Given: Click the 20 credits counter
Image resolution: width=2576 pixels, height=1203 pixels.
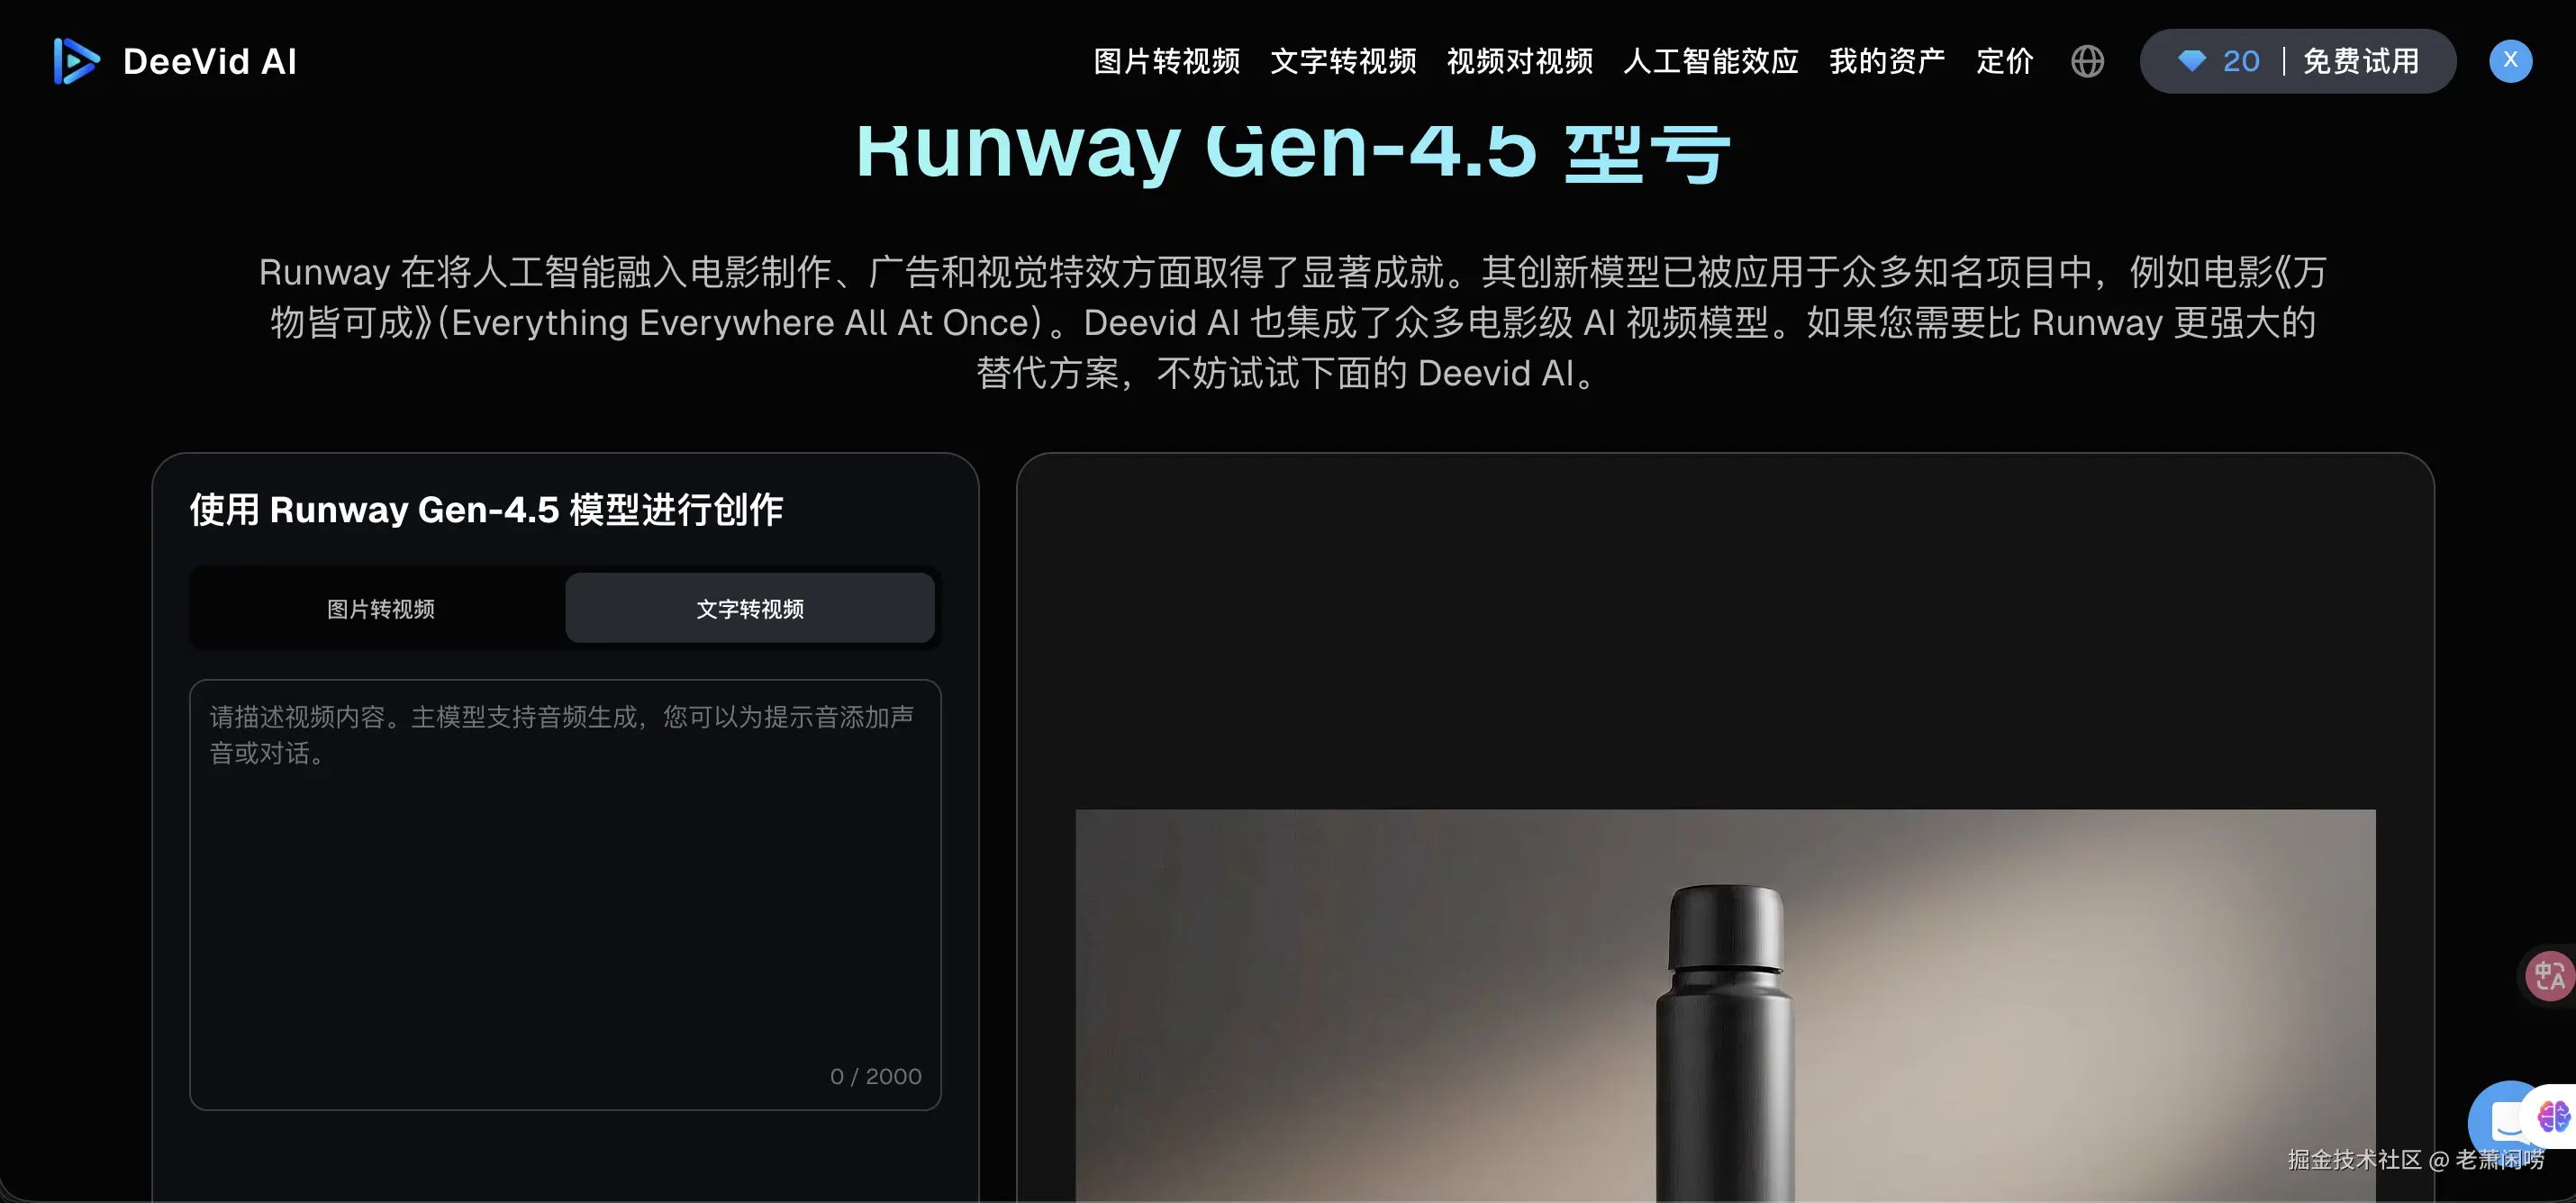Looking at the screenshot, I should (2240, 61).
